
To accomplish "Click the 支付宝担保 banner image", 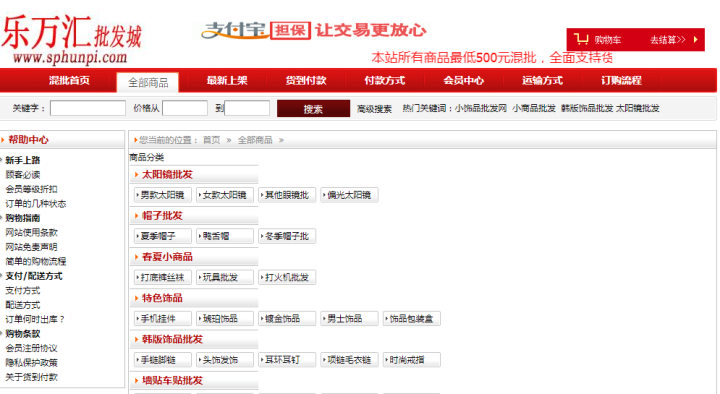I will tap(314, 30).
